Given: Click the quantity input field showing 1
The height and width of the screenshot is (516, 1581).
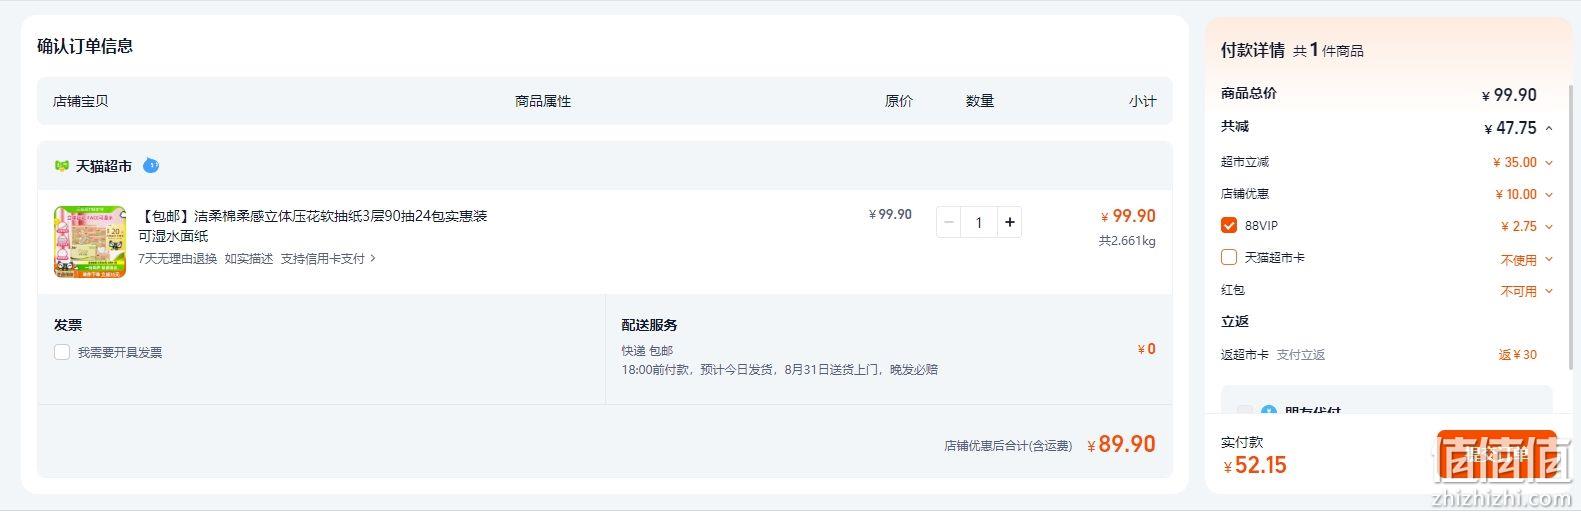Looking at the screenshot, I should (979, 222).
